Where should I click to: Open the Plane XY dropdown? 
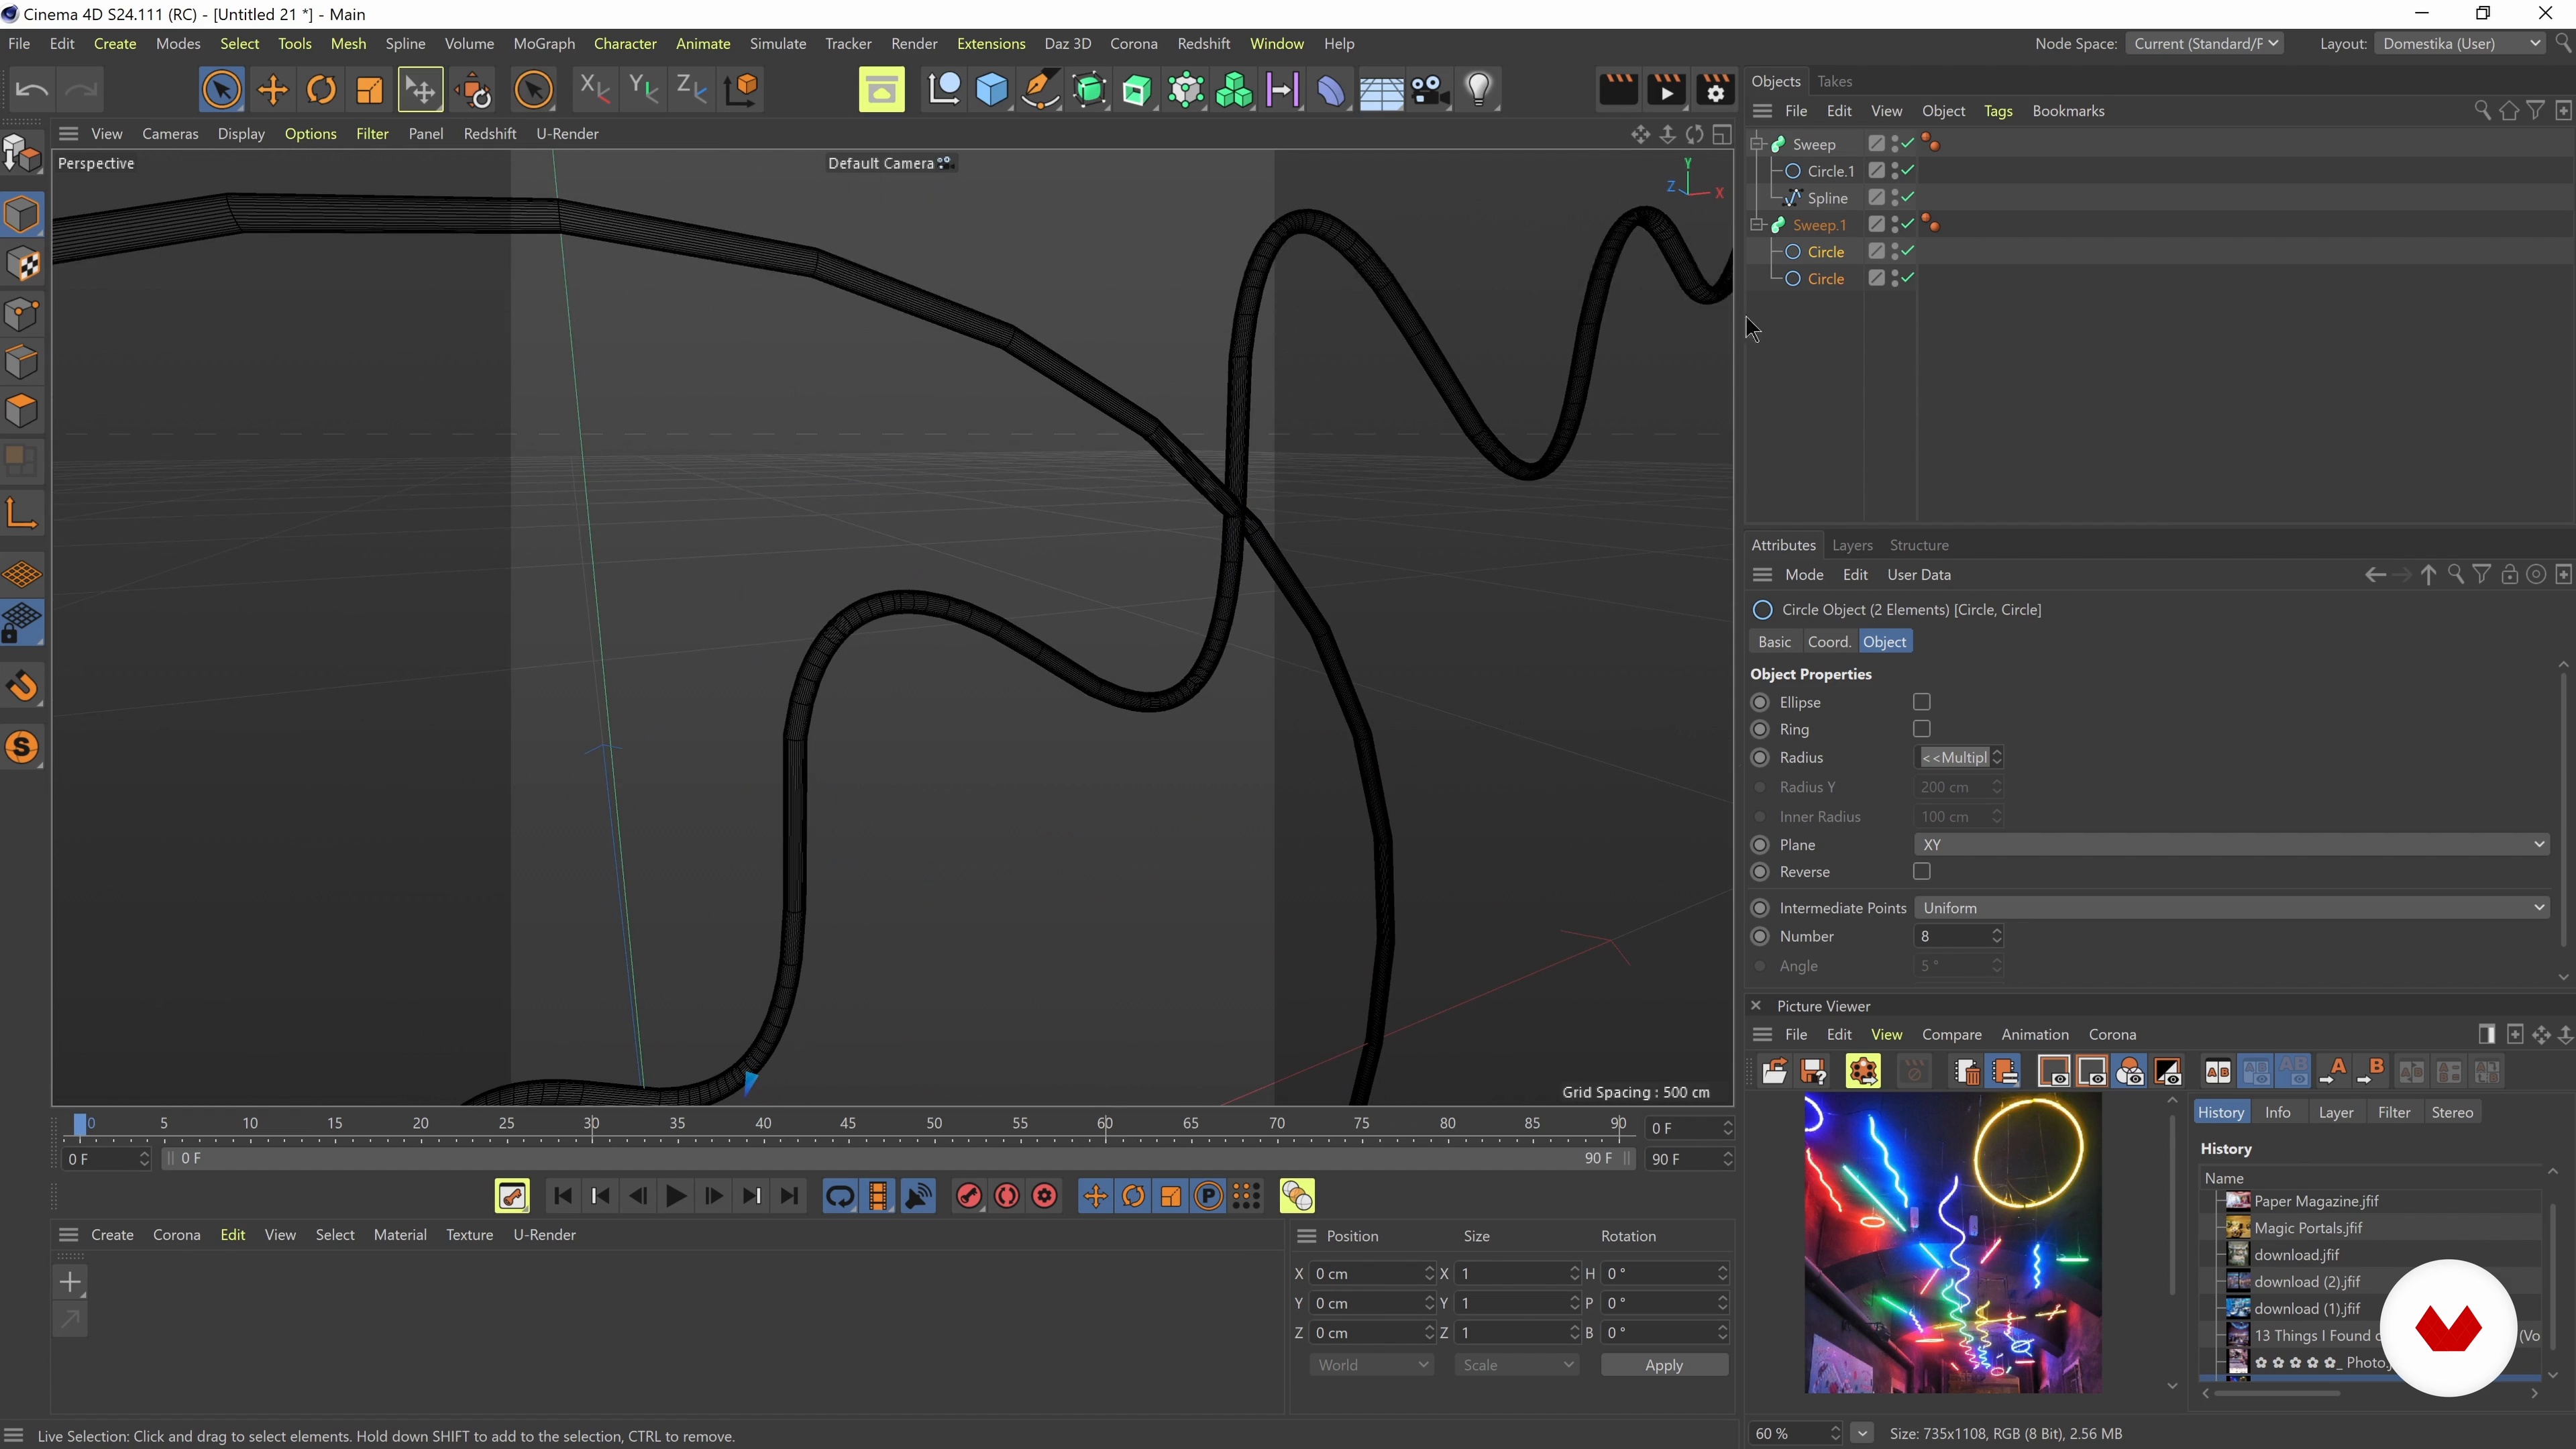coord(2231,845)
